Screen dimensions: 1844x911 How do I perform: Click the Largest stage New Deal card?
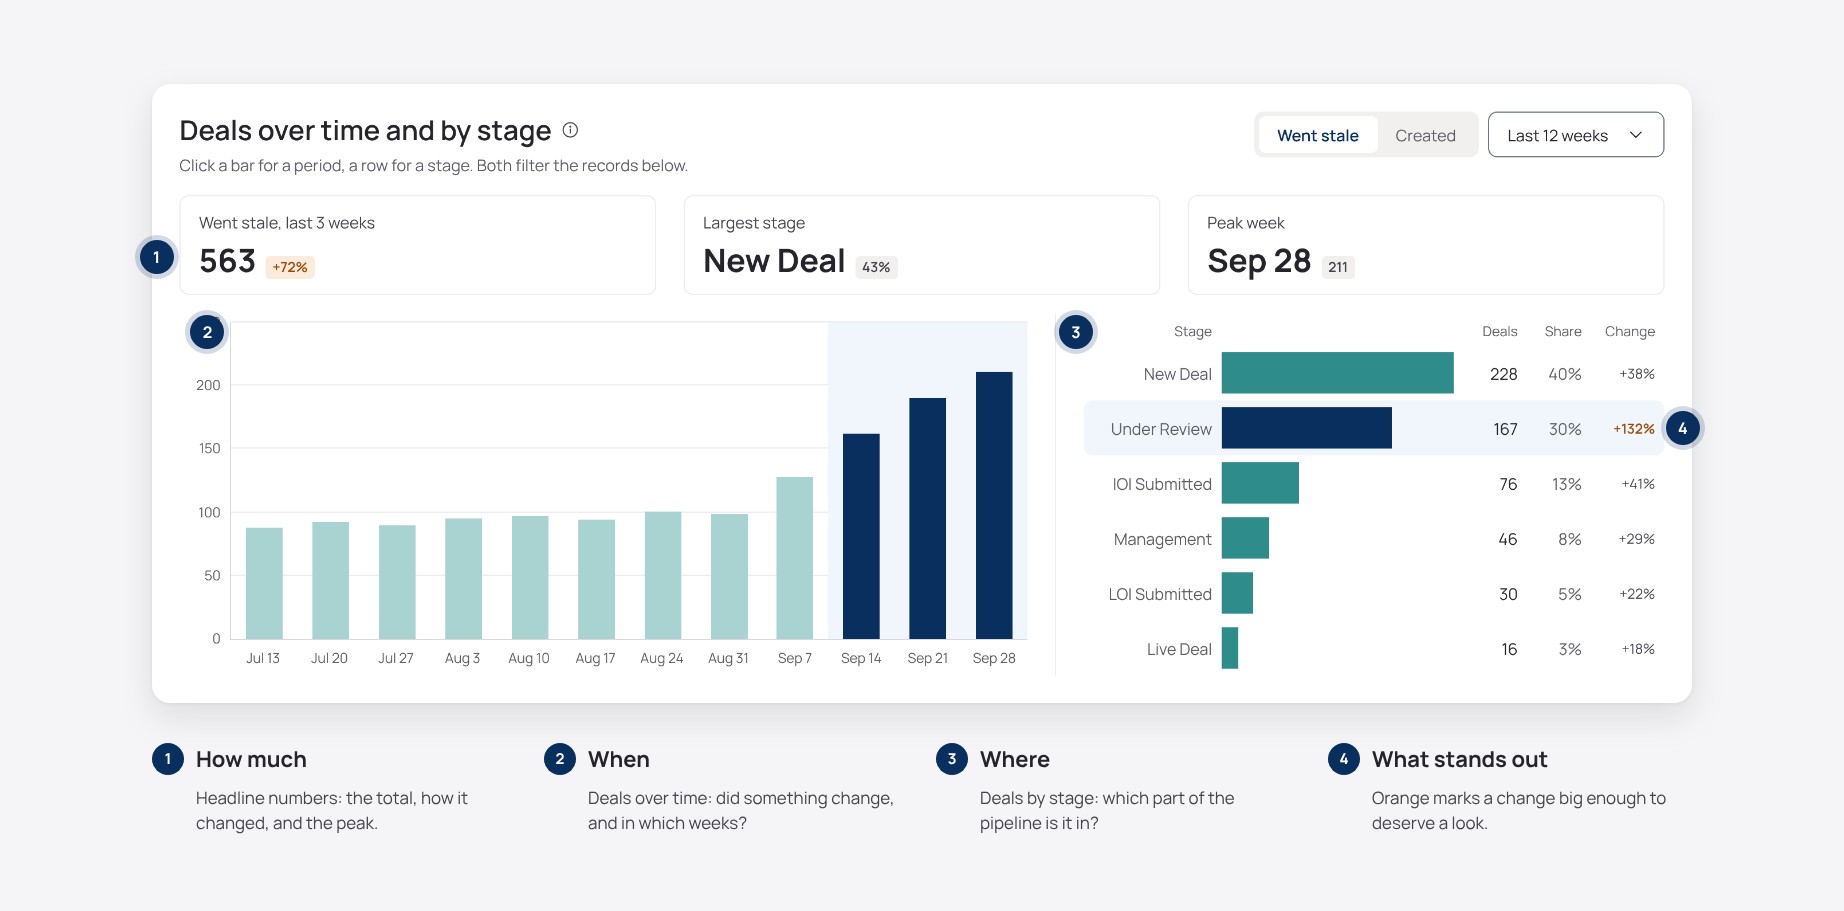[921, 245]
